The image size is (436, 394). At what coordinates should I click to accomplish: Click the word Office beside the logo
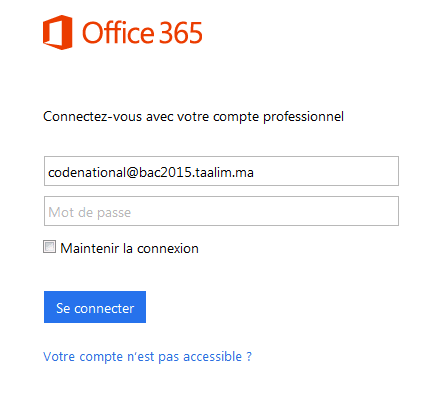click(118, 33)
